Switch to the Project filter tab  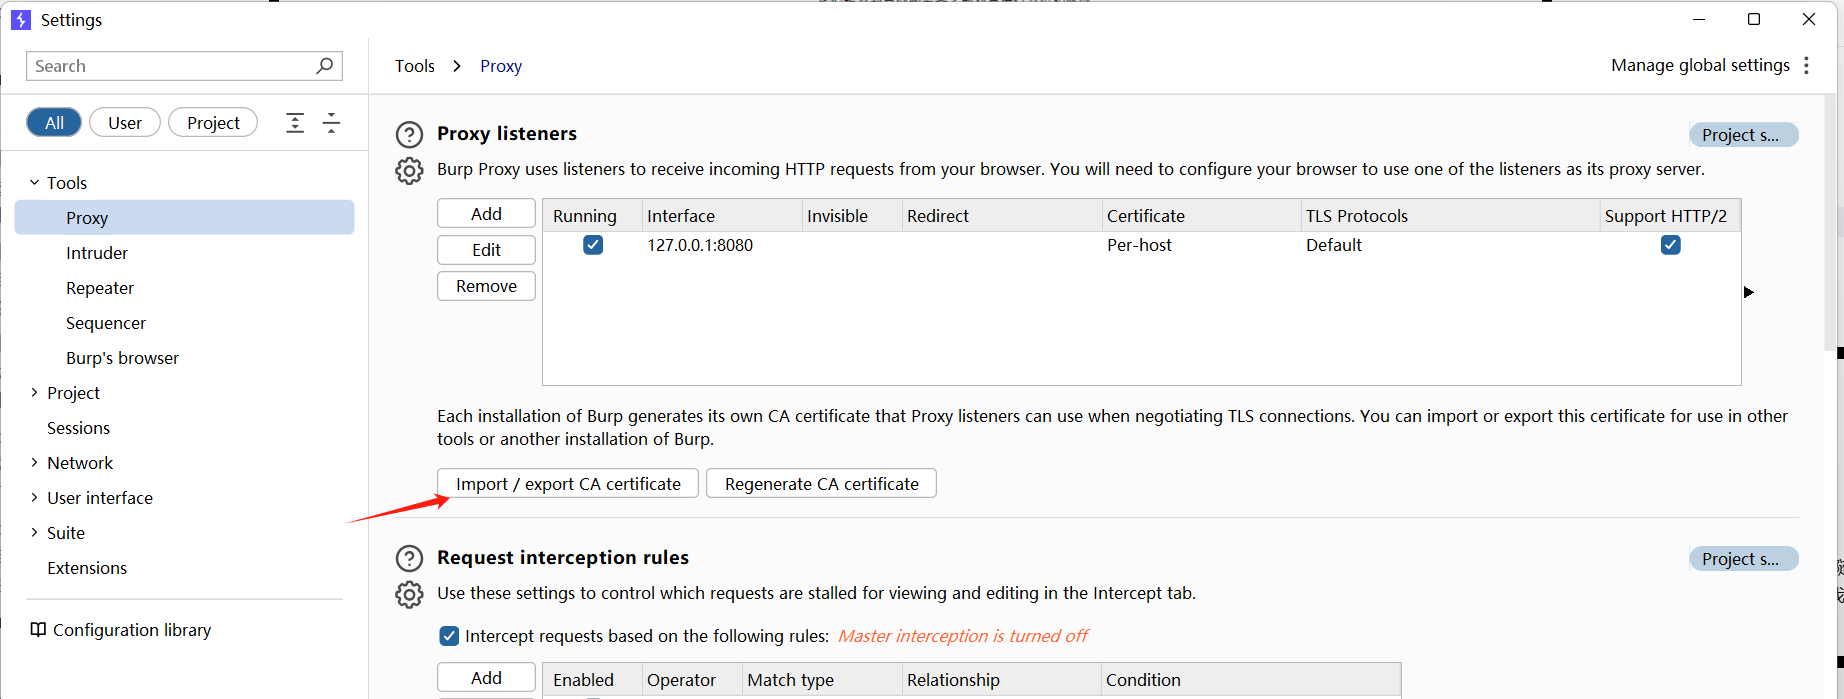pyautogui.click(x=213, y=123)
